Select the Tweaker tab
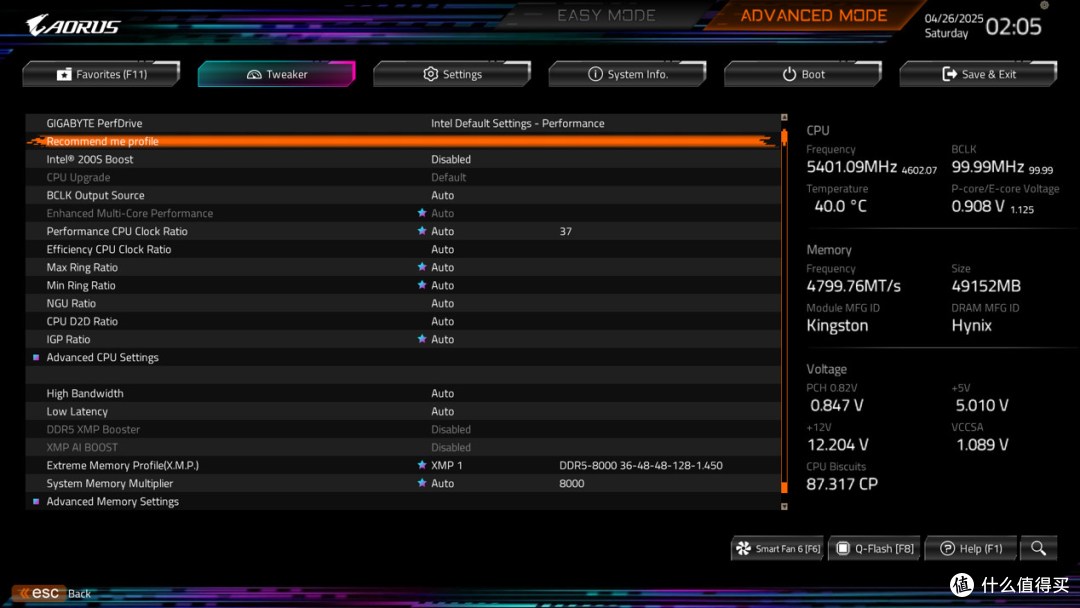 [x=276, y=74]
